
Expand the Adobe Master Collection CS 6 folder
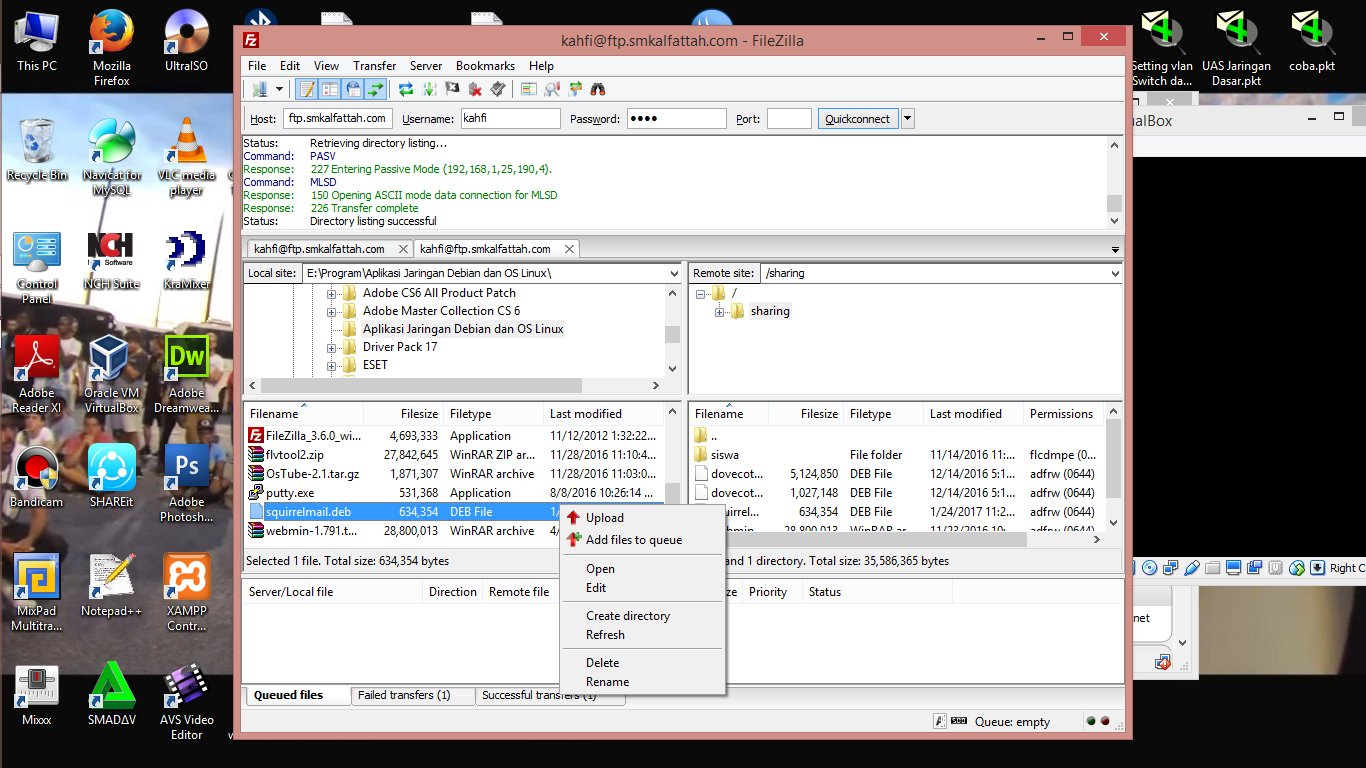(x=332, y=312)
